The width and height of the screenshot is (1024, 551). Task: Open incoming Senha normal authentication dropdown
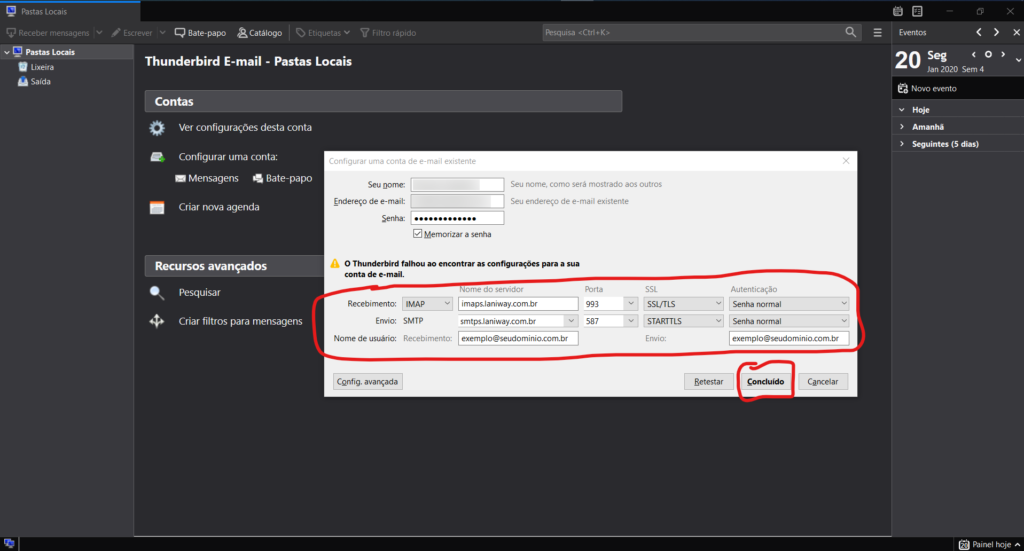[789, 304]
